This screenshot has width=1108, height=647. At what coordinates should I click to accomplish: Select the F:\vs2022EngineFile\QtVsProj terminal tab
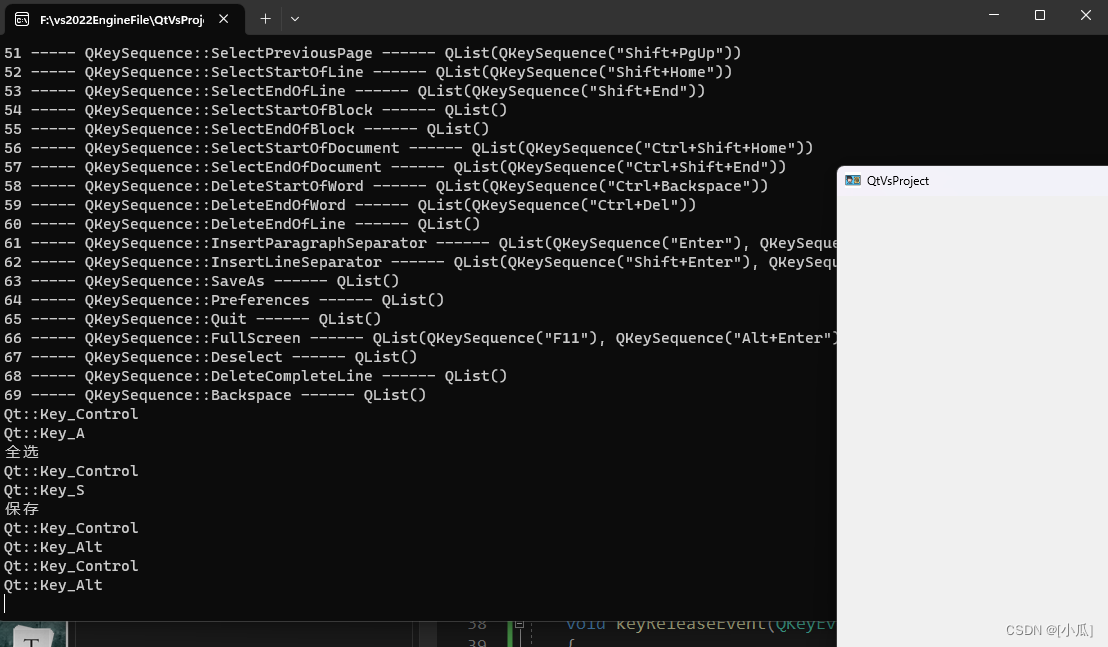[125, 19]
